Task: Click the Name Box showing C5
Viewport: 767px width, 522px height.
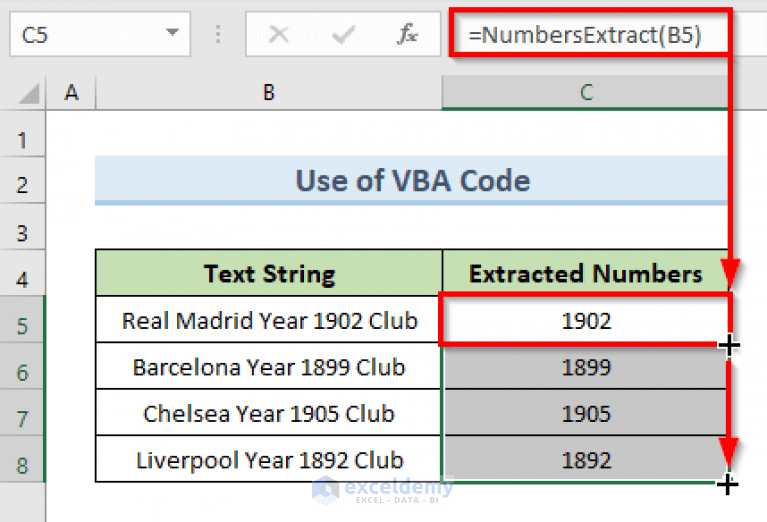Action: pyautogui.click(x=100, y=34)
